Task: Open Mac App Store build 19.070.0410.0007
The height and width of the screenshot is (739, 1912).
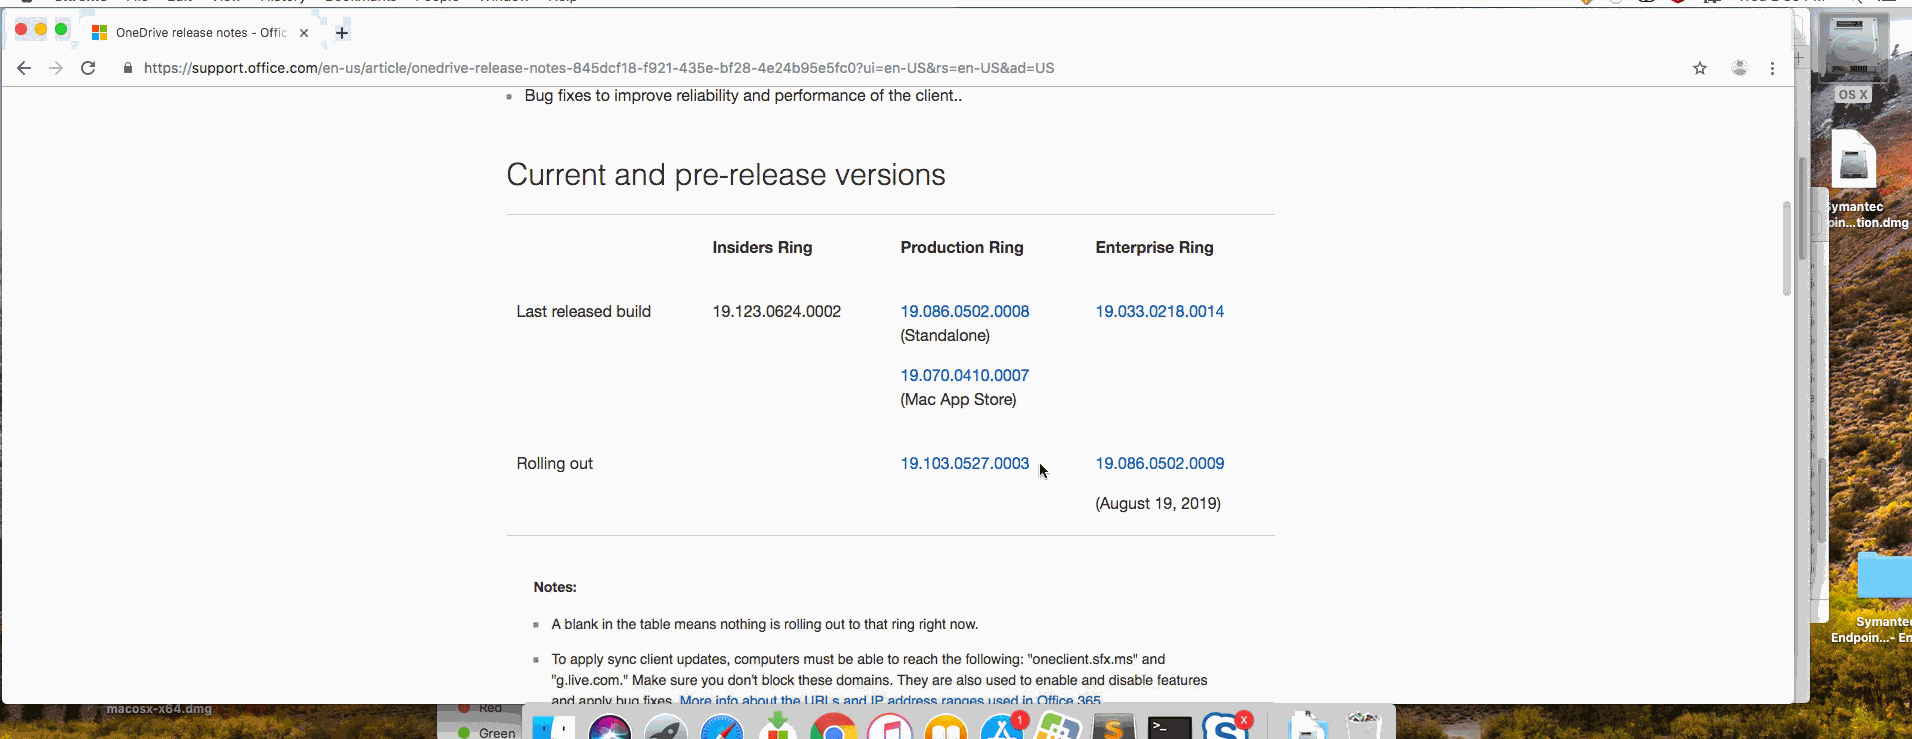Action: click(964, 375)
